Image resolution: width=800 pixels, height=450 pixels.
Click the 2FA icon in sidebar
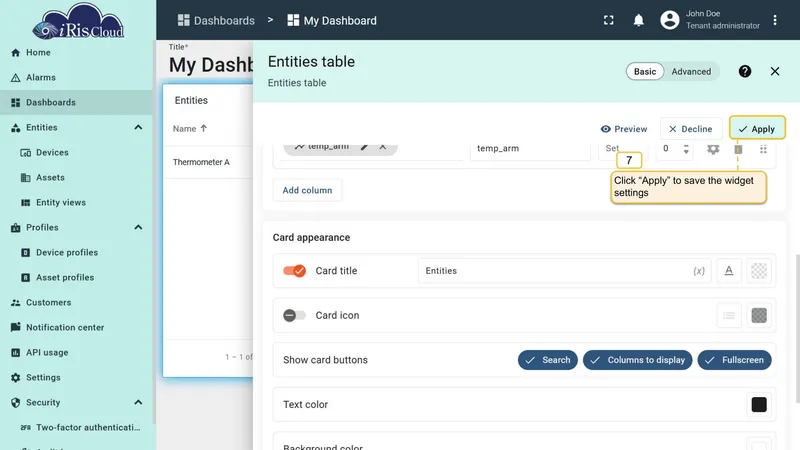[26, 428]
